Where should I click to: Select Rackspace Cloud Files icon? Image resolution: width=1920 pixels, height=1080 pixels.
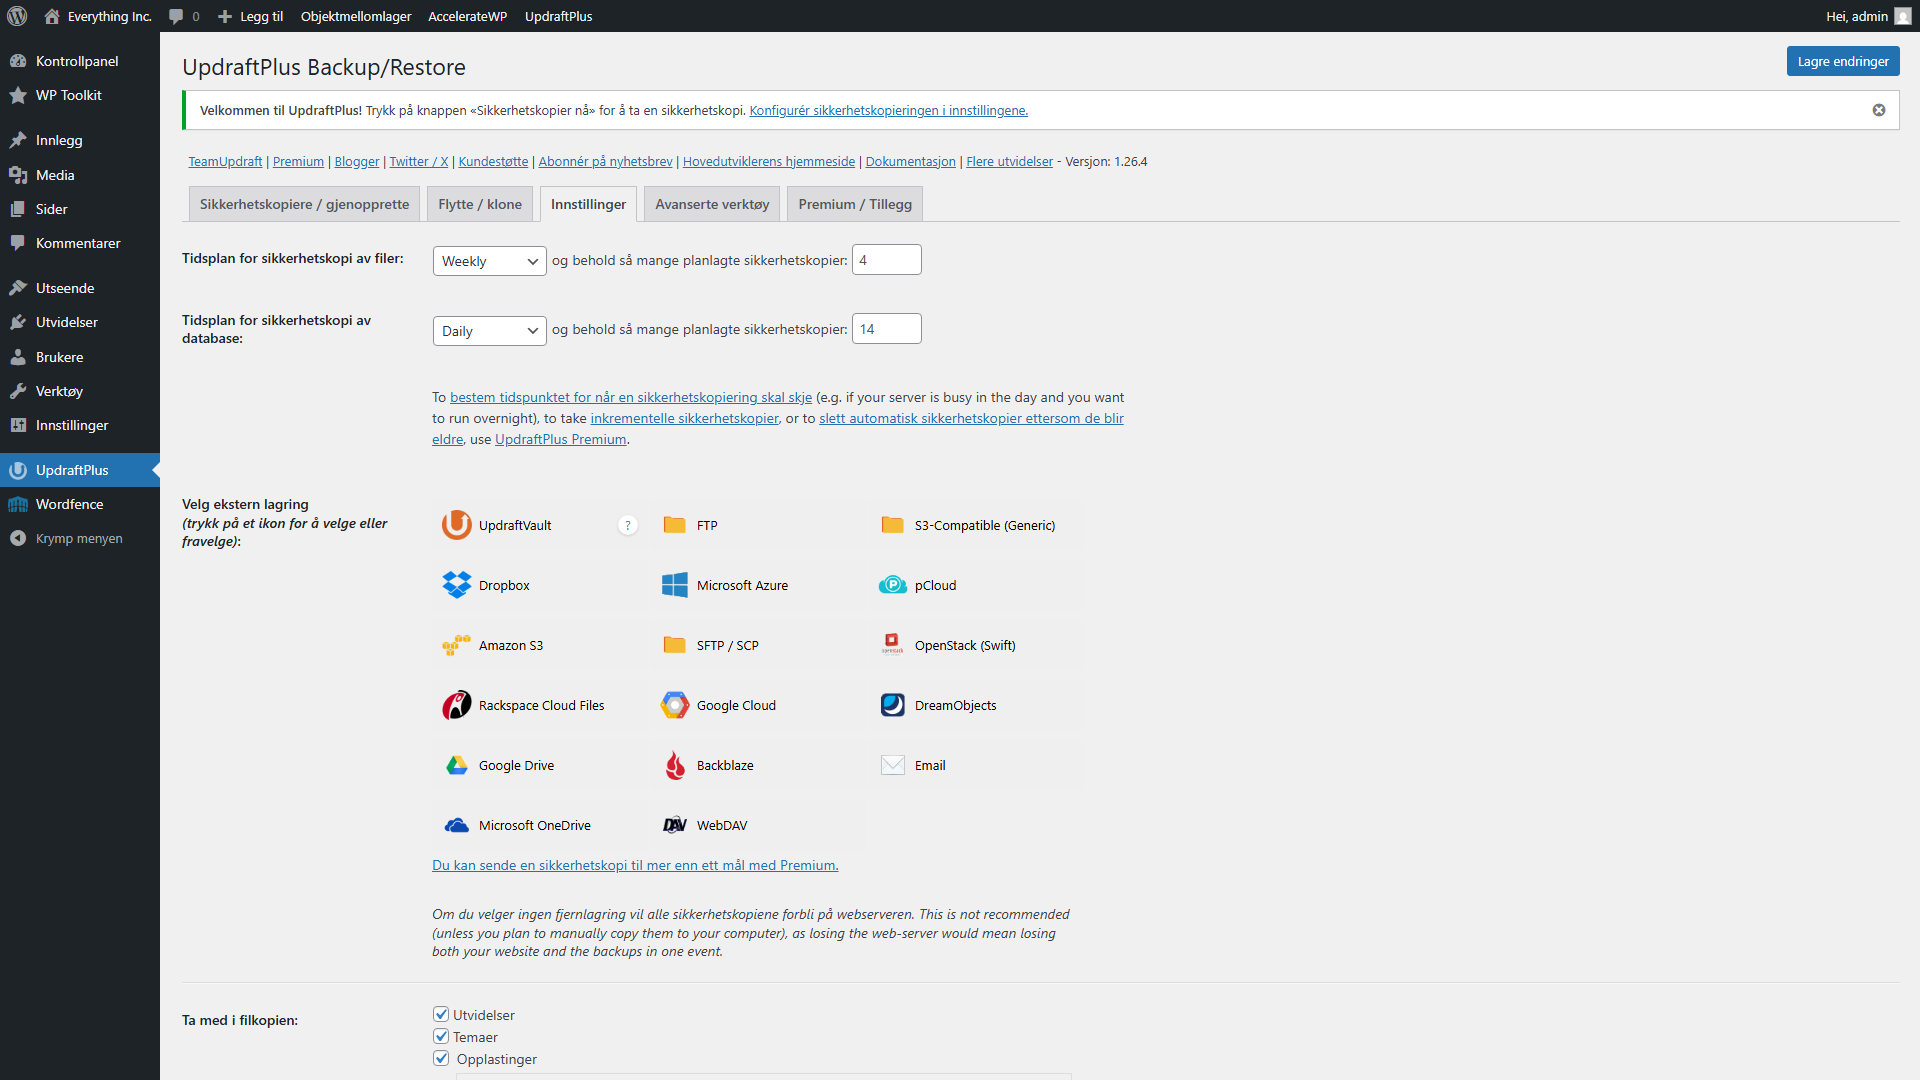point(457,705)
